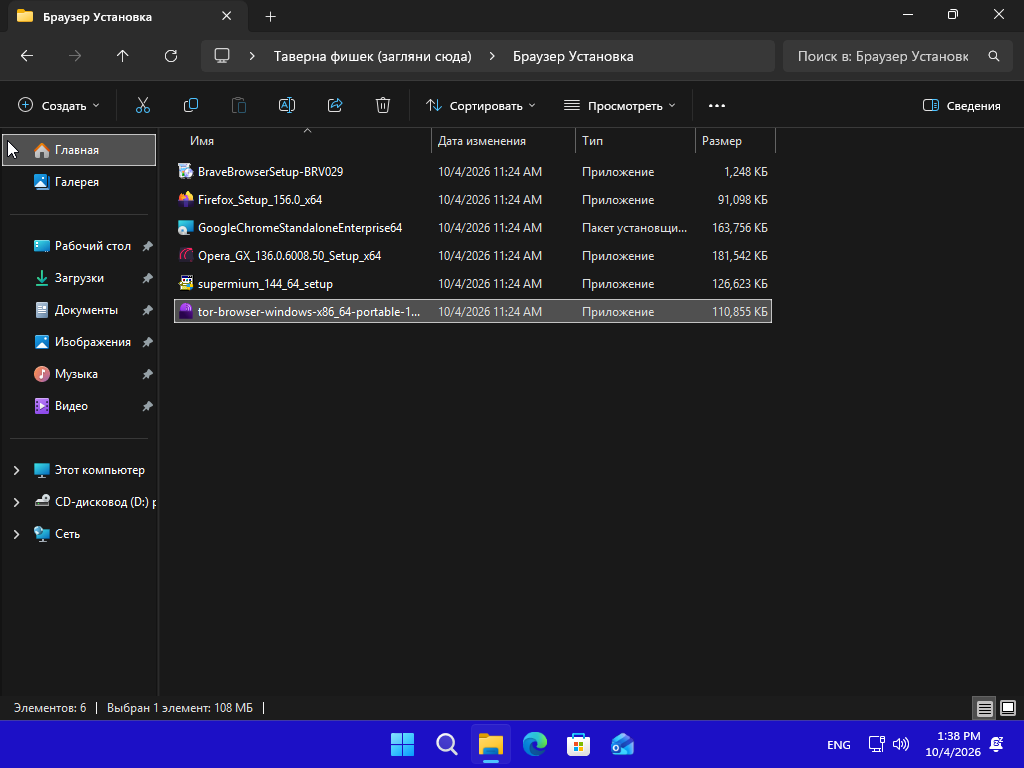
Task: Click the Share icon
Action: [335, 105]
